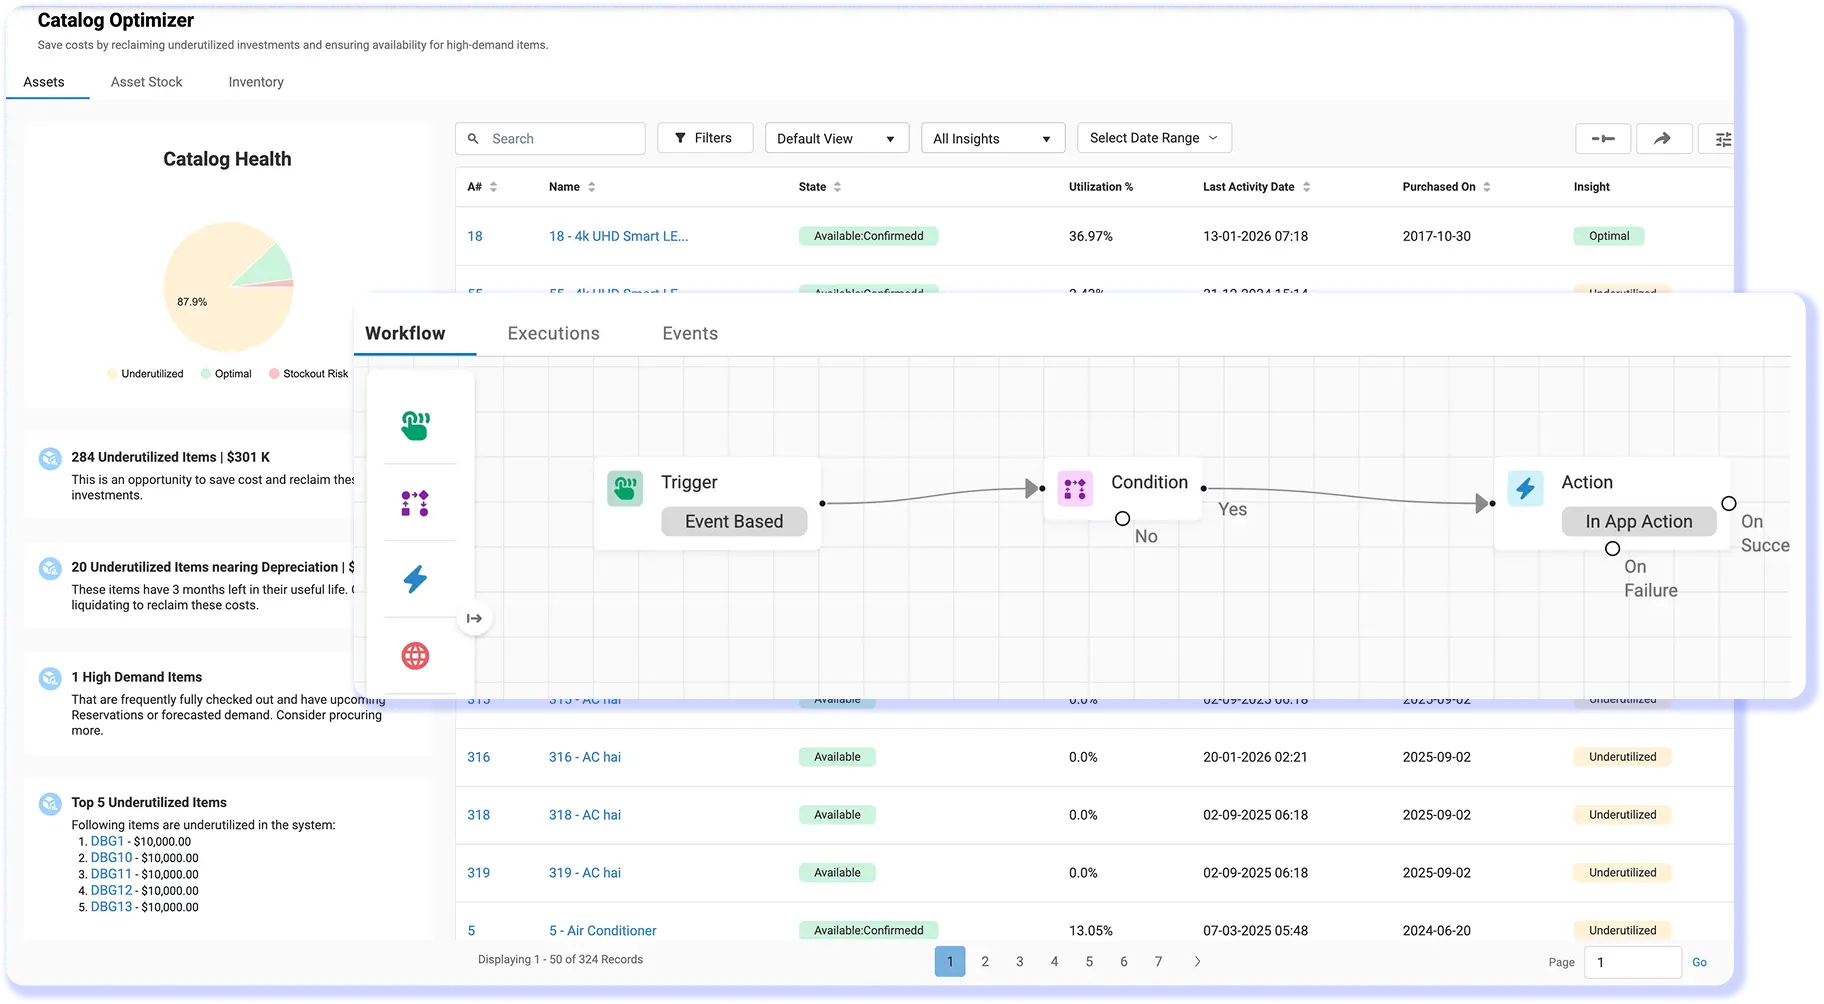The image size is (1824, 1004).
Task: Click the nearing Depreciation insight icon
Action: coord(50,569)
